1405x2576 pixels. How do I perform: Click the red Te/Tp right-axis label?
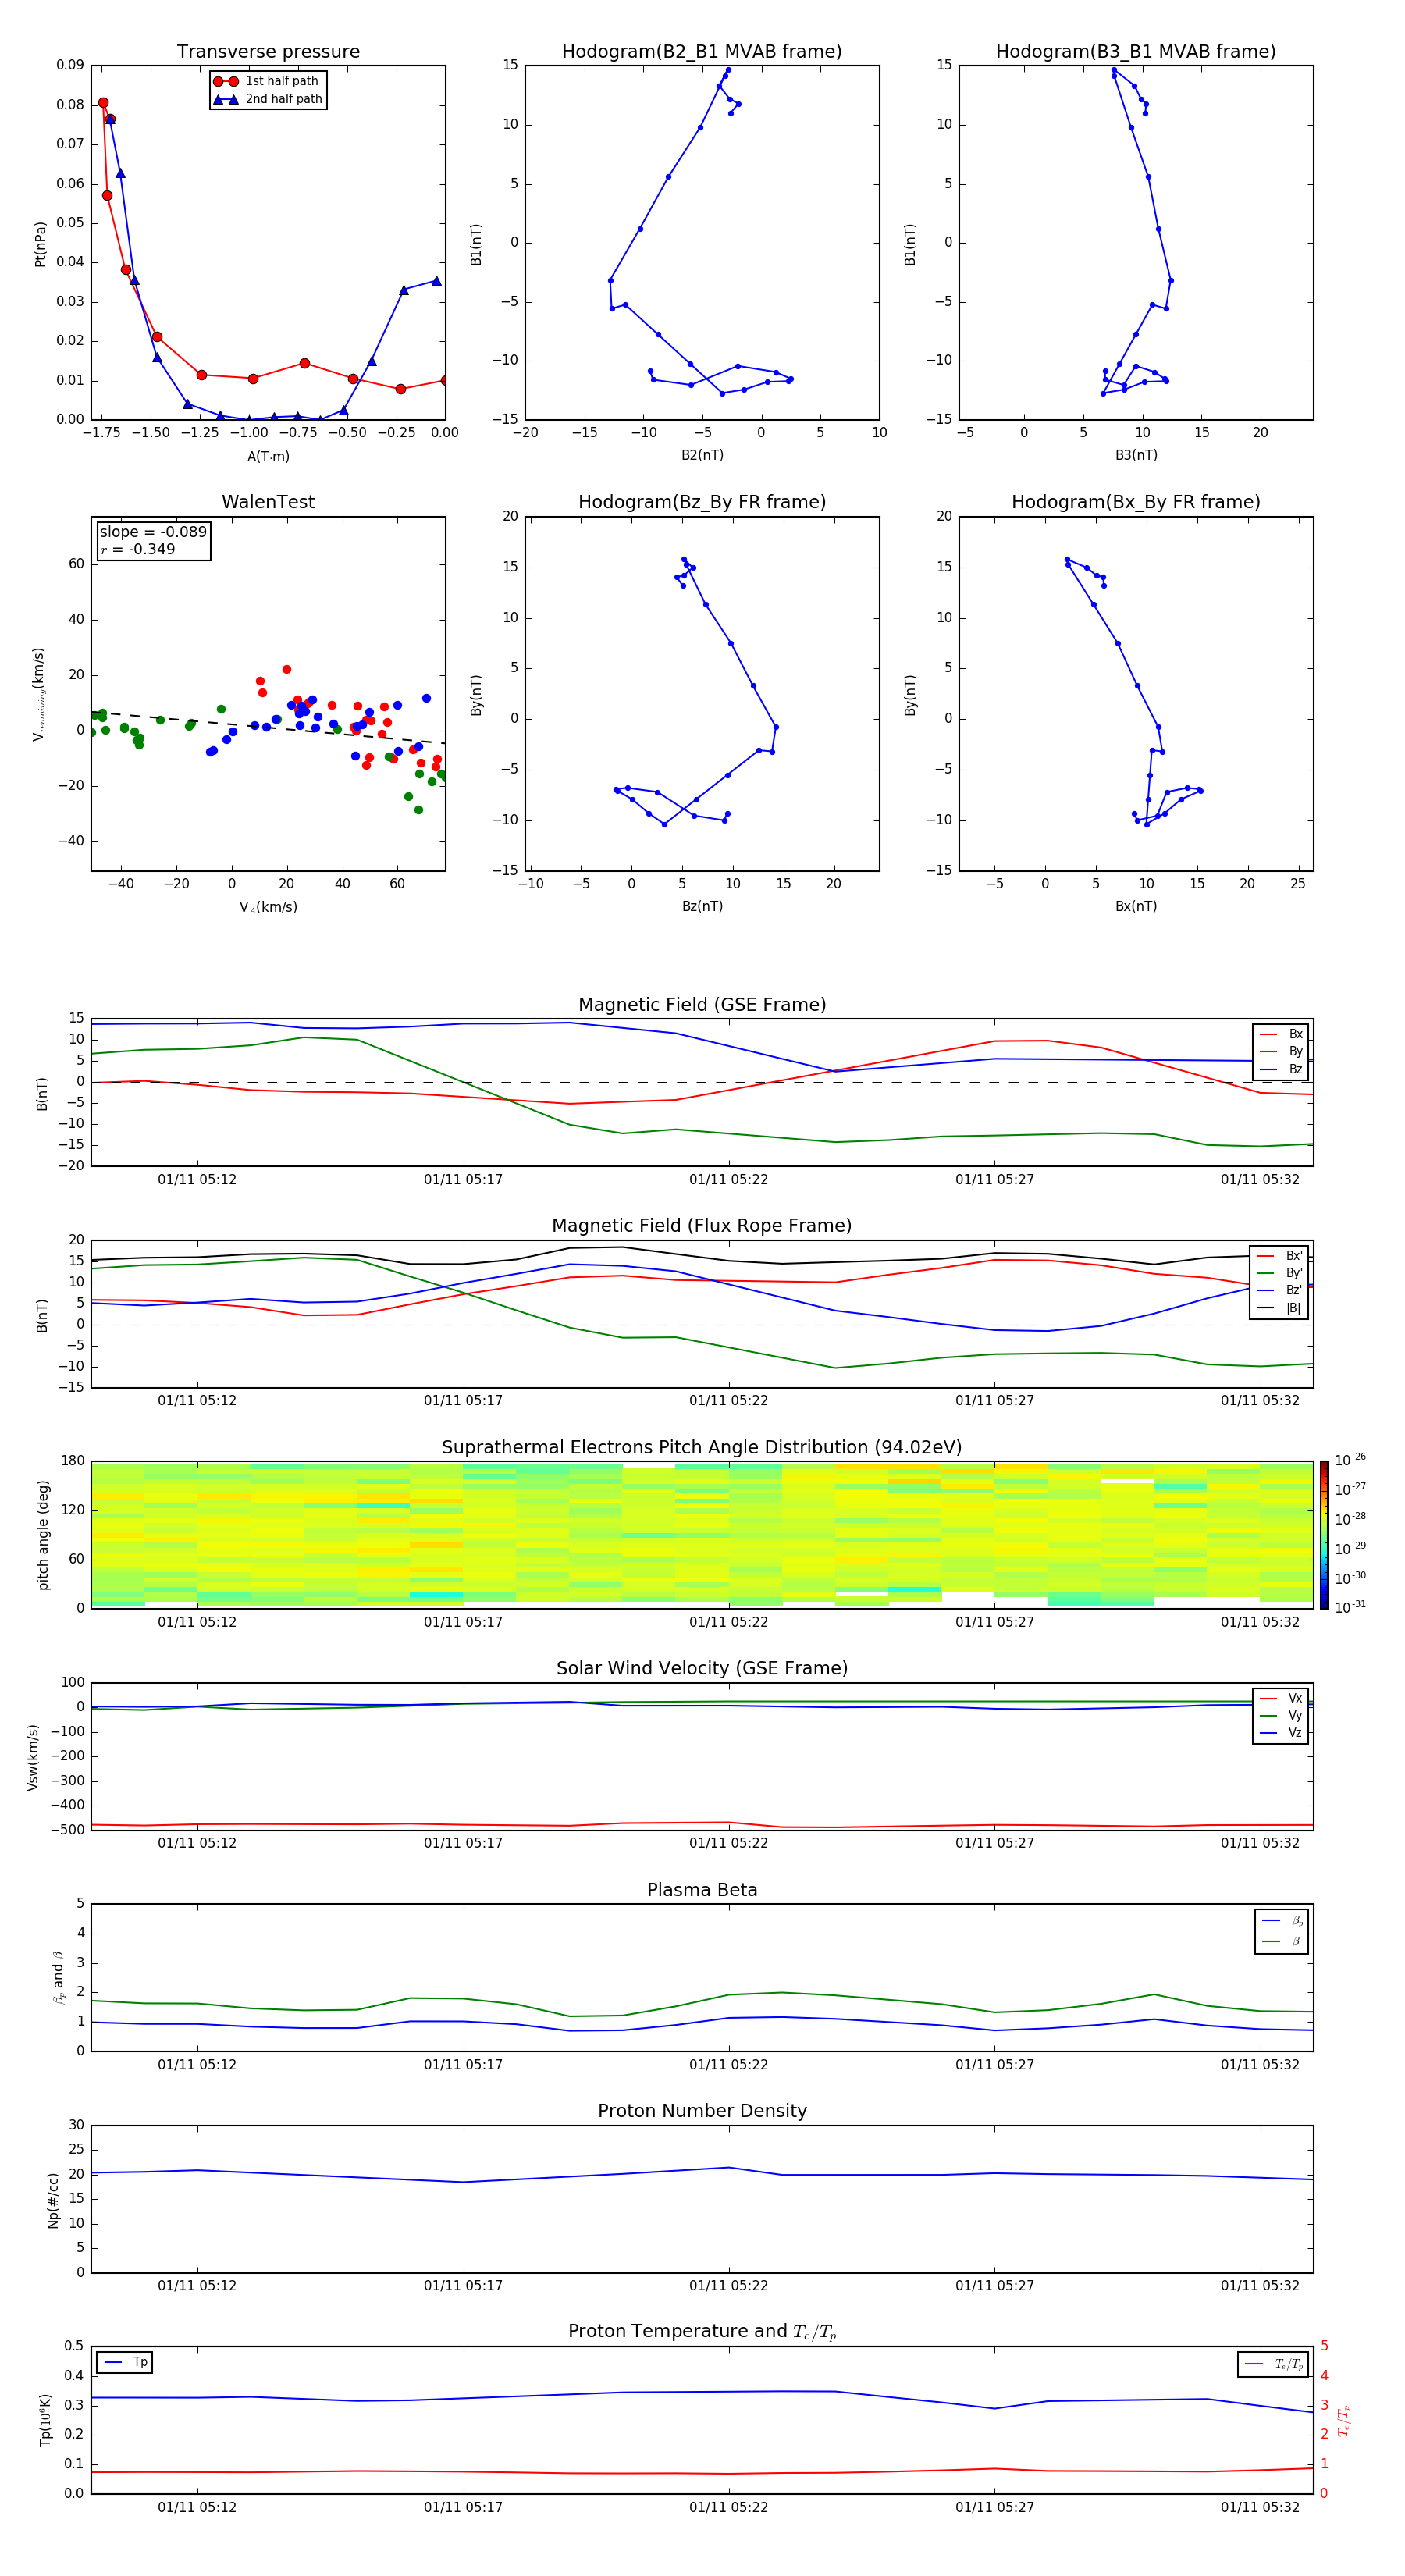[1343, 2420]
